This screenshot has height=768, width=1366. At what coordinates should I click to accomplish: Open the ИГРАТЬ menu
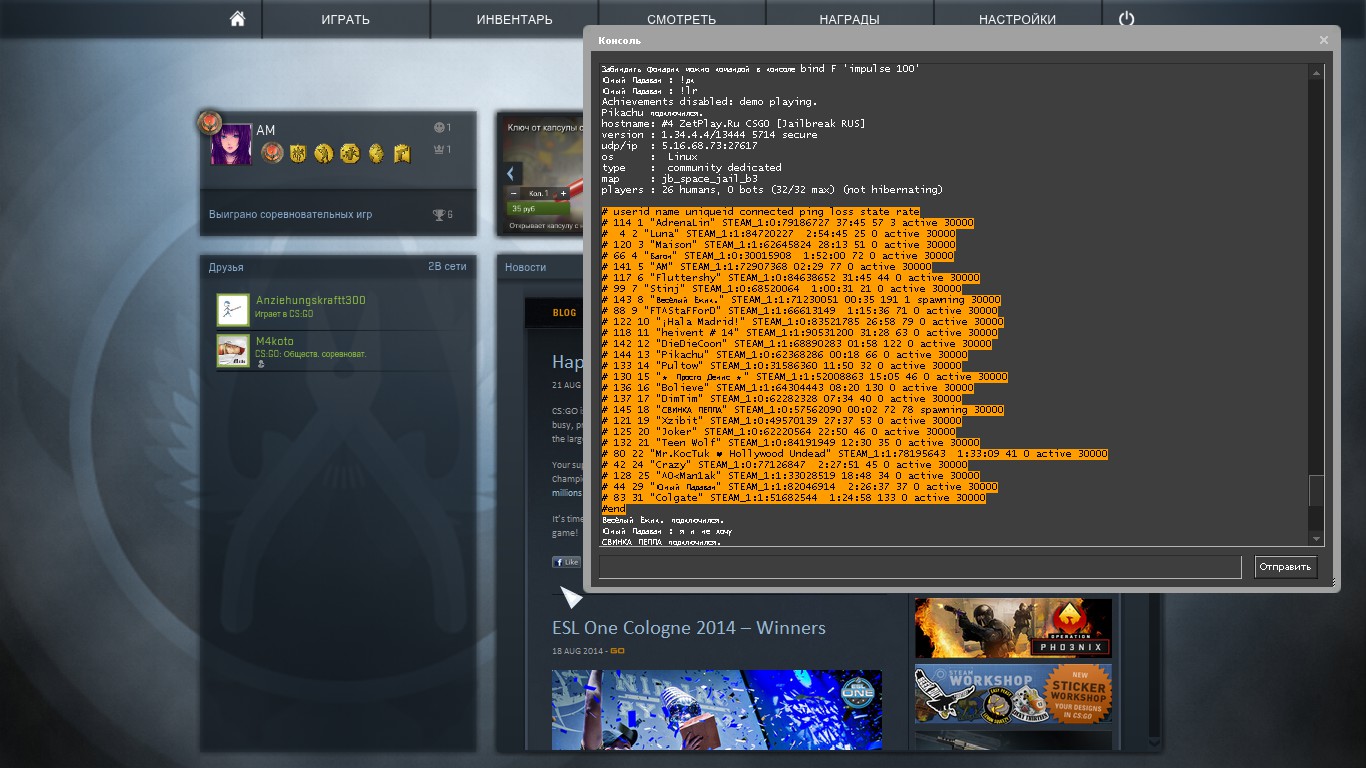345,19
